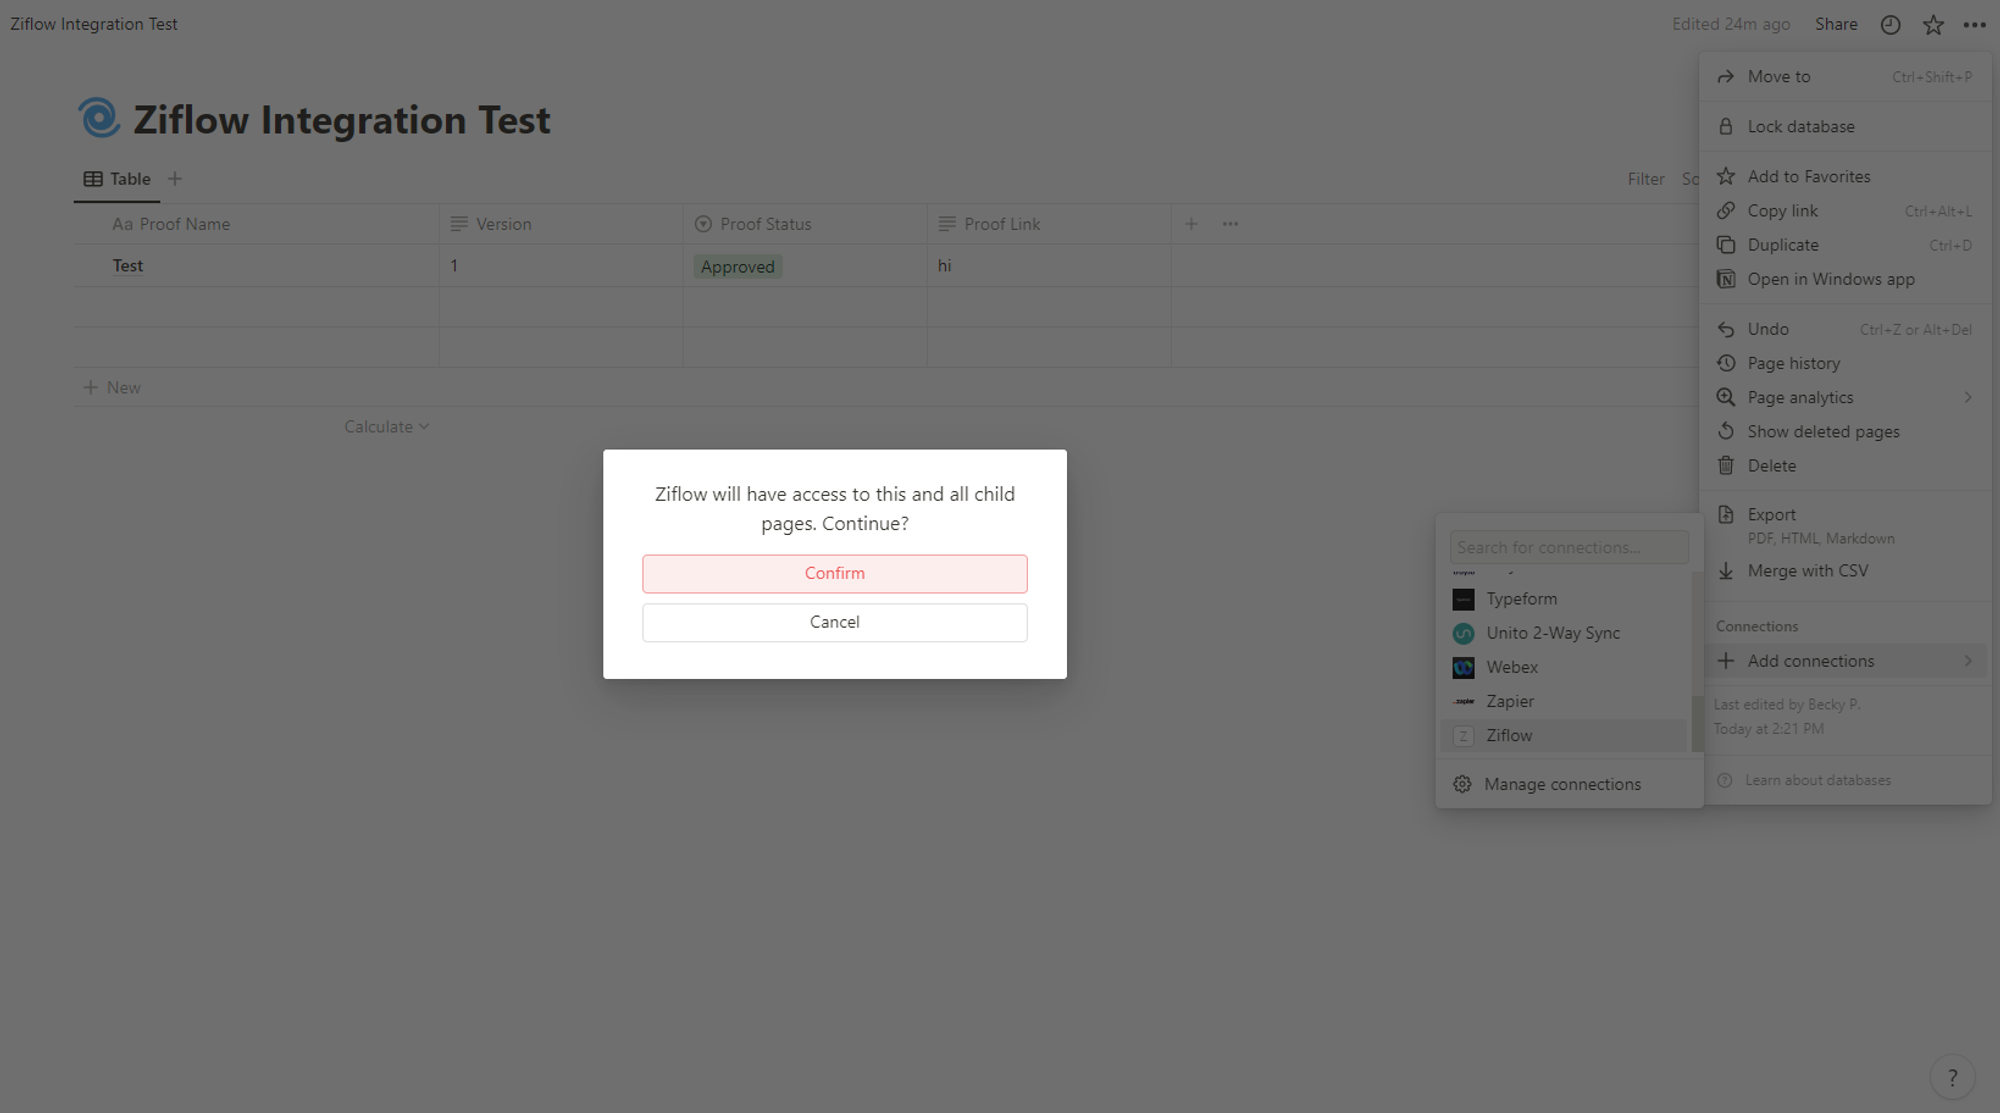Click the Delete trash icon
The image size is (2000, 1113).
click(1726, 465)
